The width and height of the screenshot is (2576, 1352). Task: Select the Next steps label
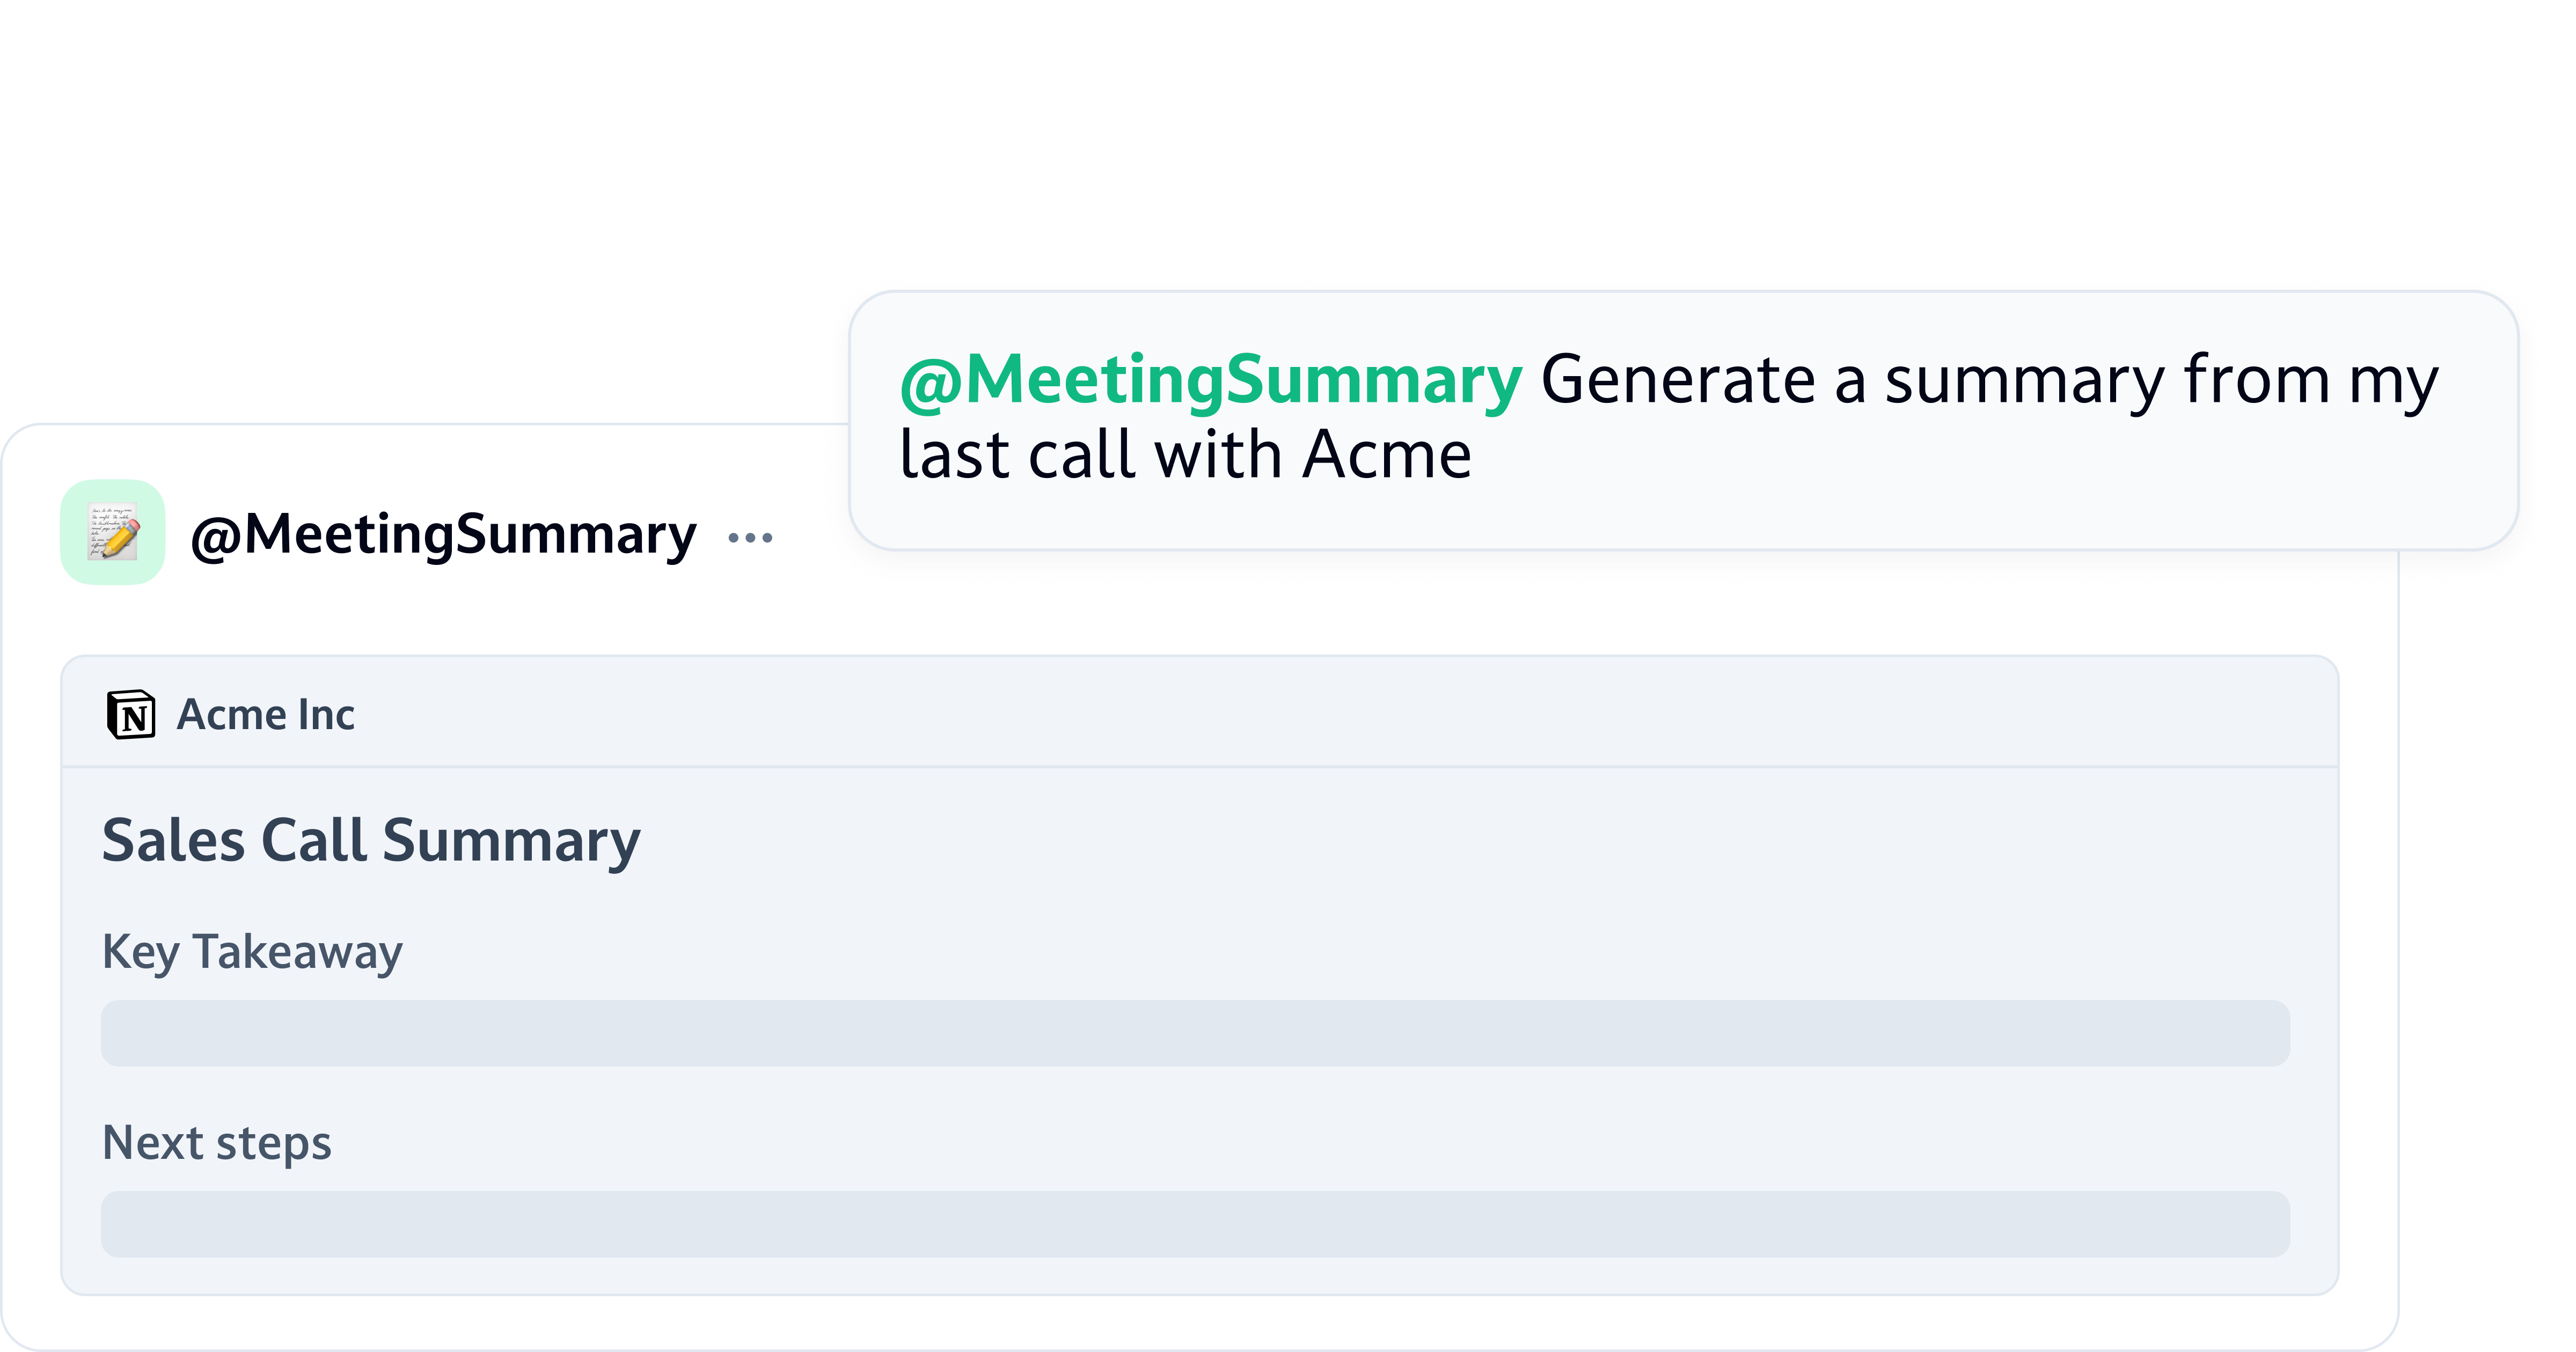click(x=216, y=1143)
